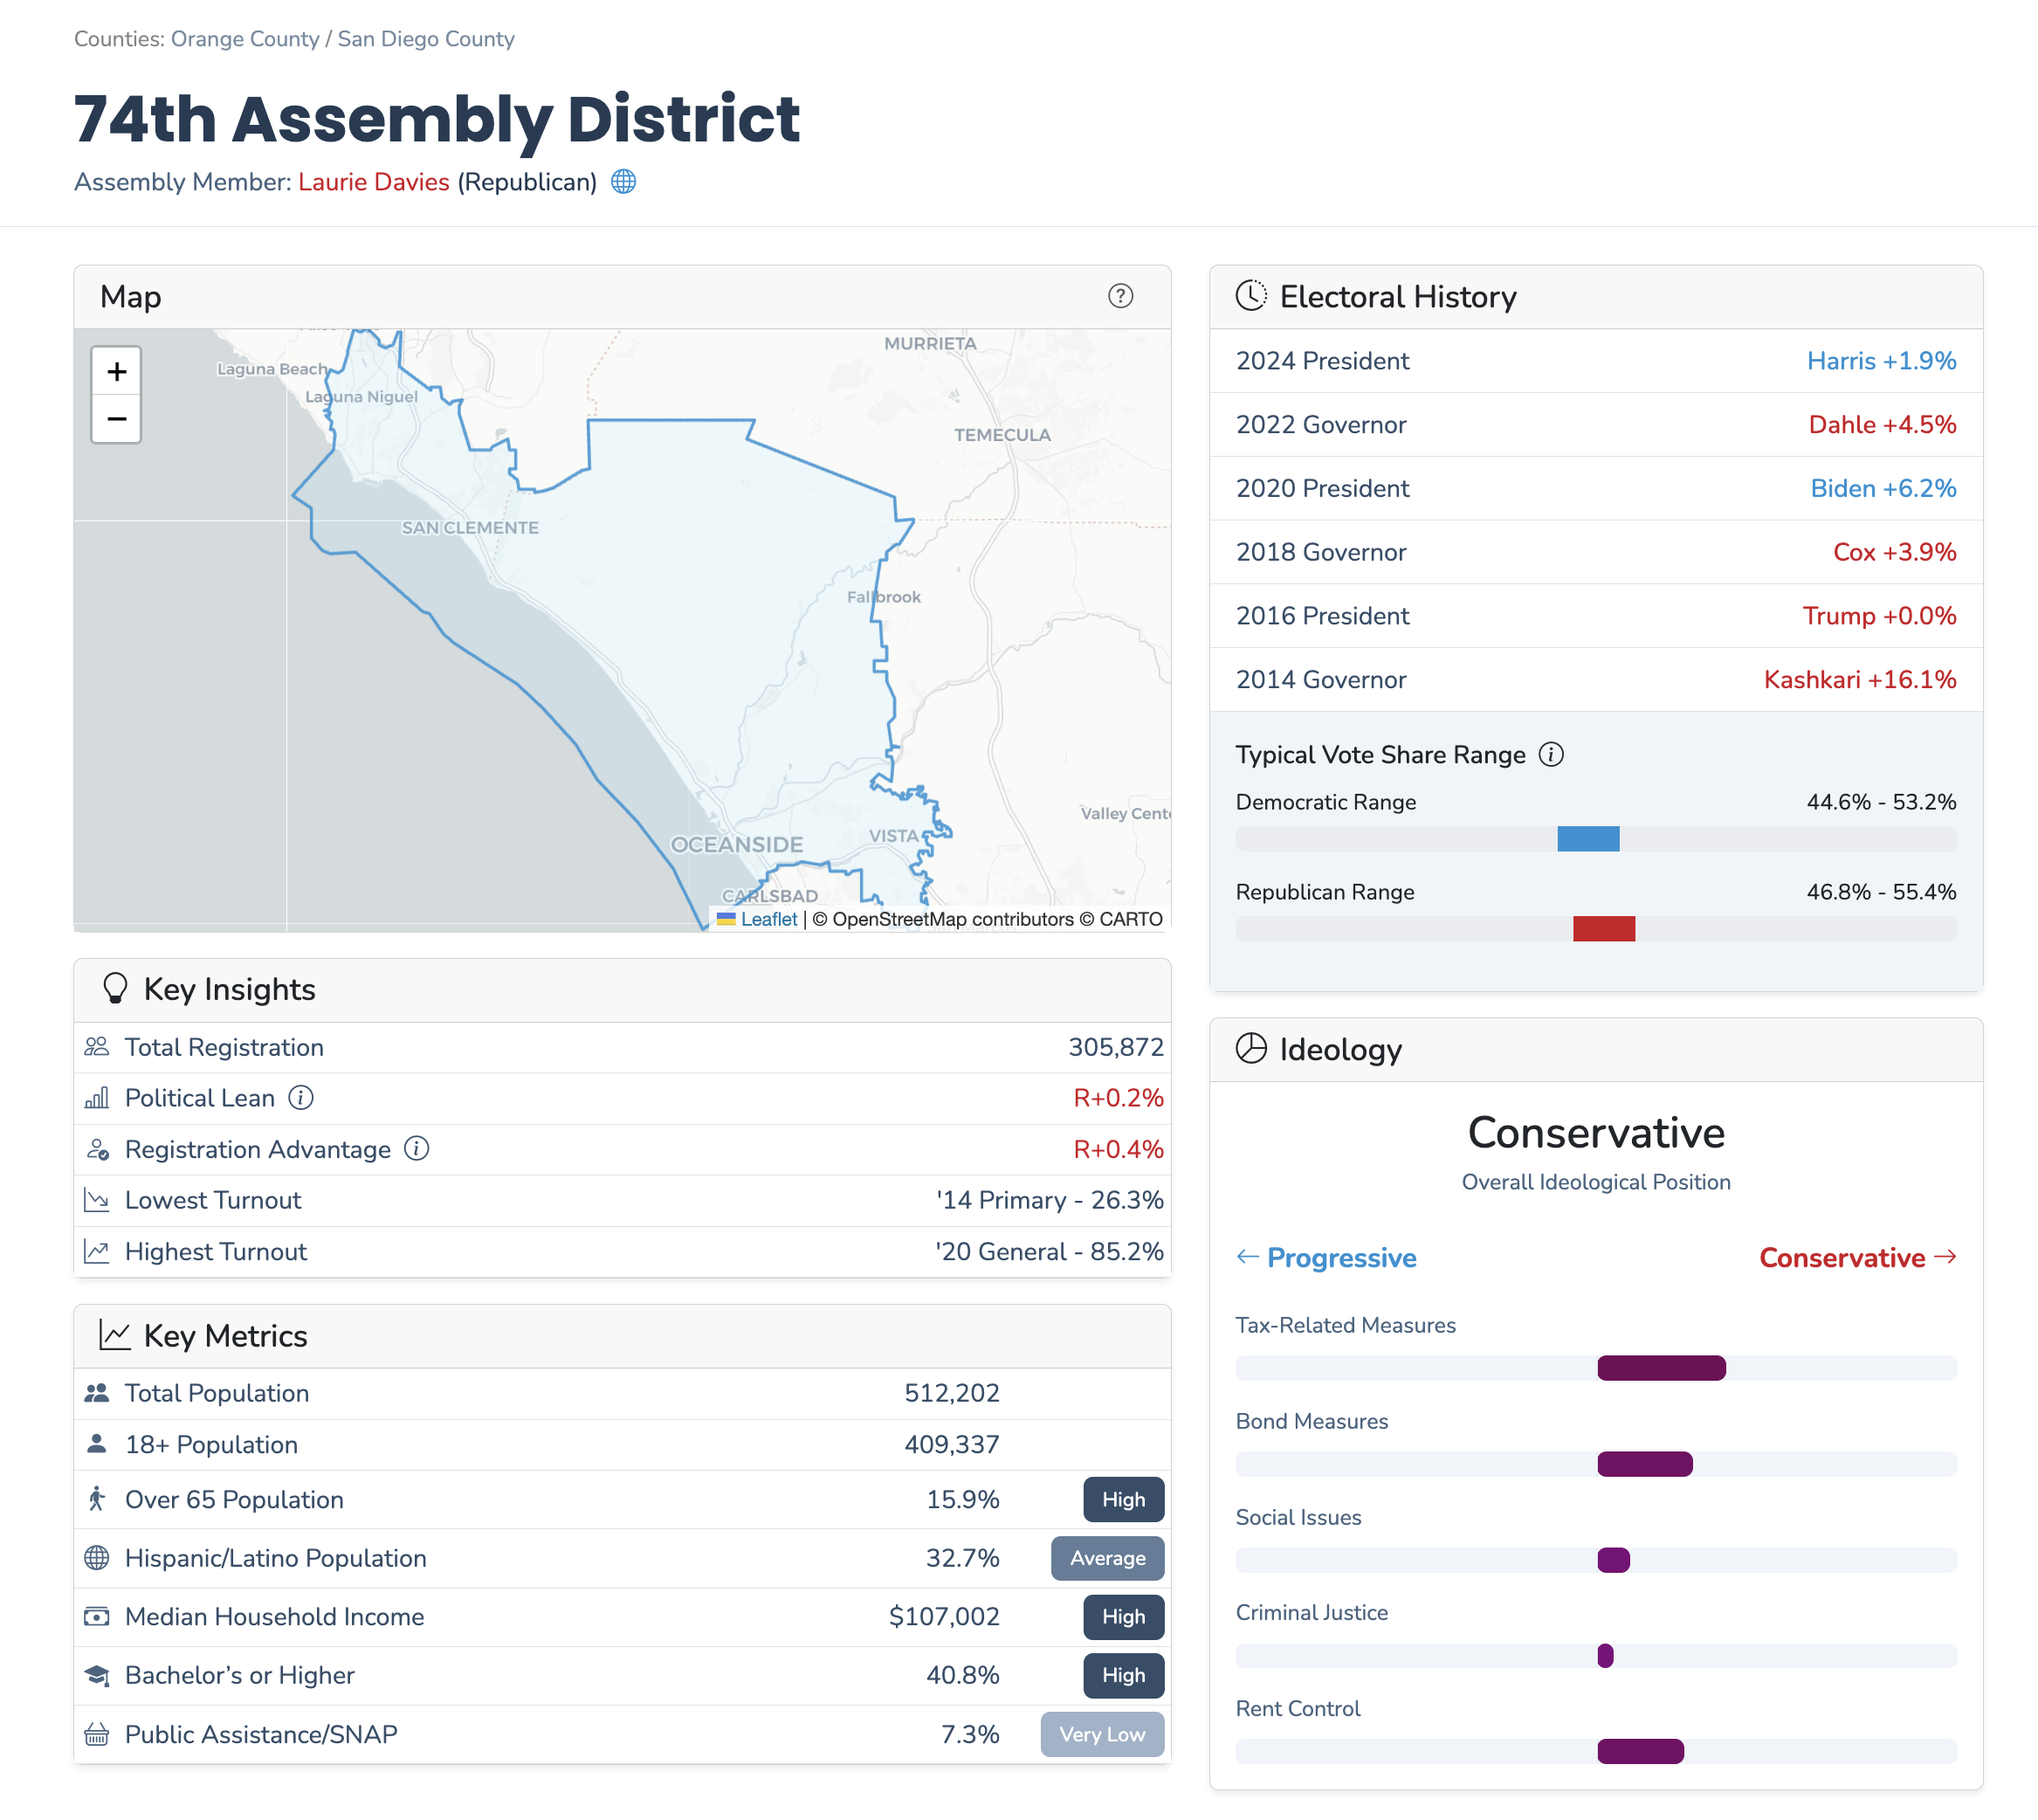Viewport: 2038px width, 1820px height.
Task: Zoom in the map with plus button
Action: point(116,372)
